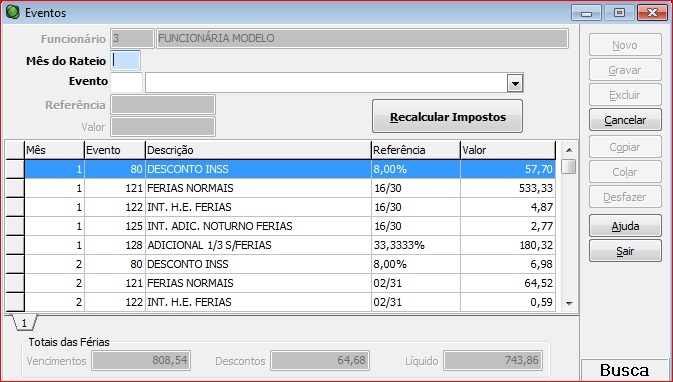Click the Colar button

[625, 172]
